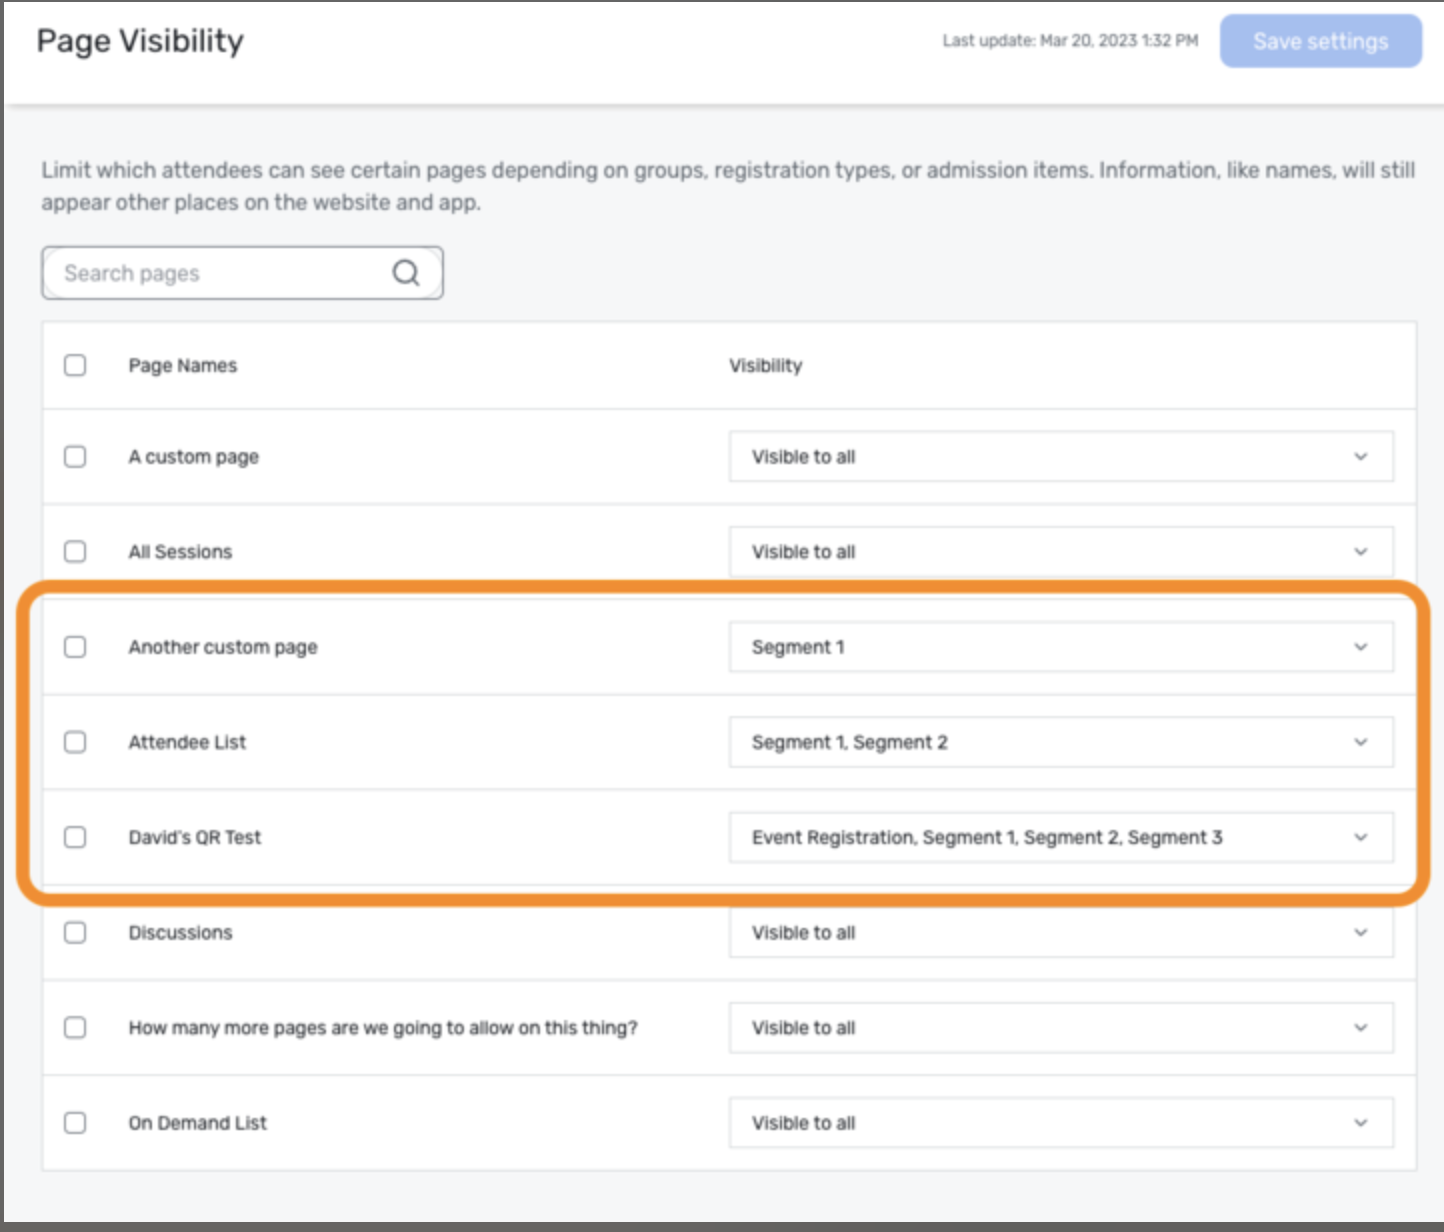
Task: Enable the Attendee List row checkbox
Action: (75, 742)
